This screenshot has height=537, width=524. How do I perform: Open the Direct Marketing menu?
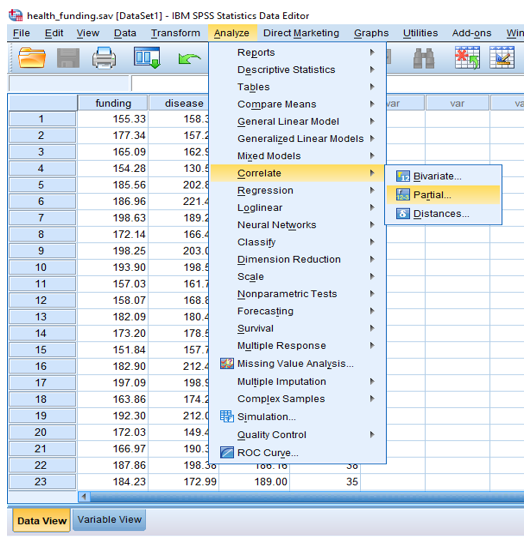301,33
